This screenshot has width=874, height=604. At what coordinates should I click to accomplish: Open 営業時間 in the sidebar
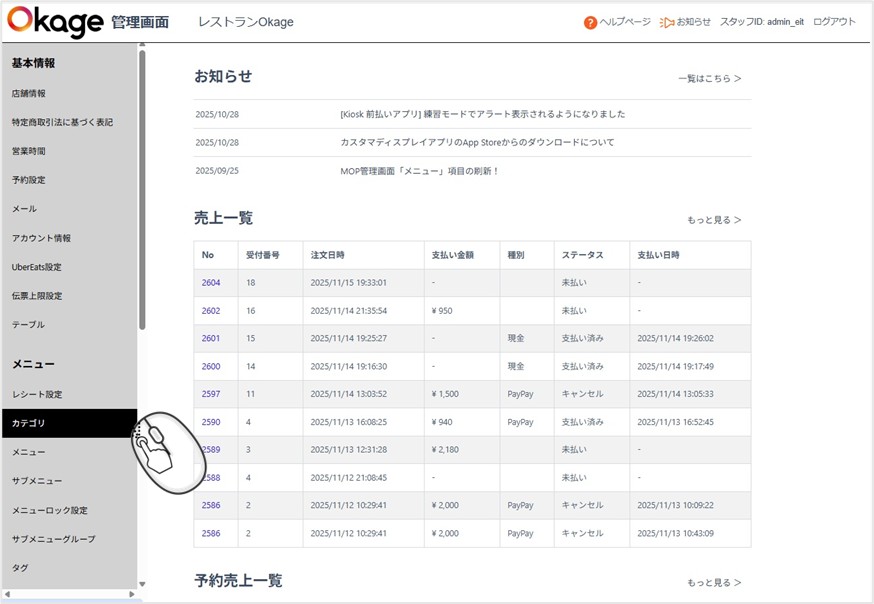pos(29,151)
